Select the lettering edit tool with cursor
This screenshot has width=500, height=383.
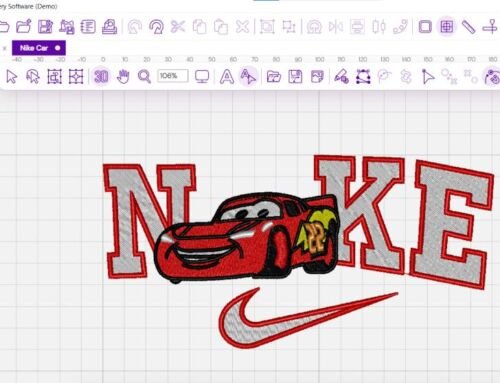(x=248, y=77)
